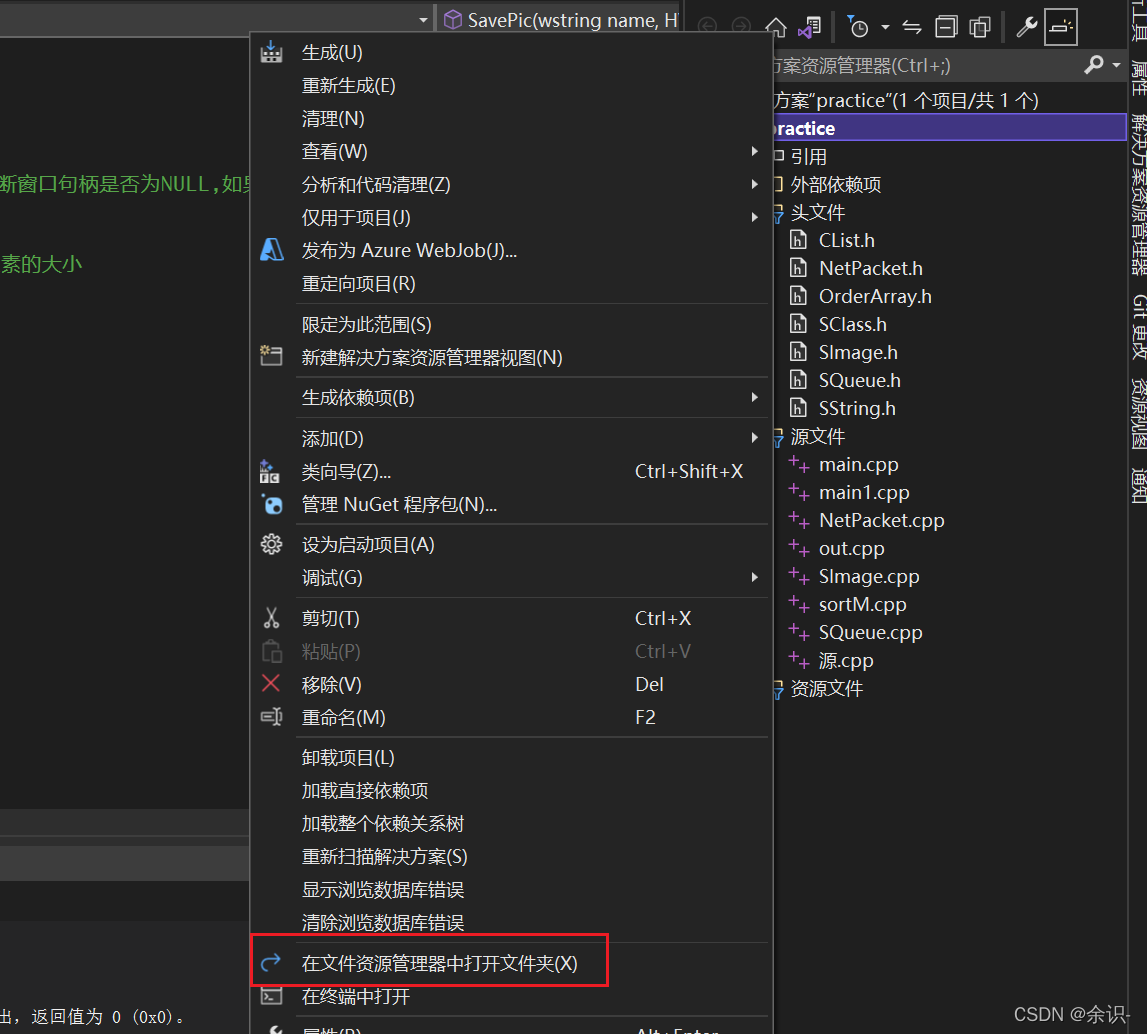This screenshot has width=1147, height=1034.
Task: Select the 头文件 filter folder
Action: [818, 213]
